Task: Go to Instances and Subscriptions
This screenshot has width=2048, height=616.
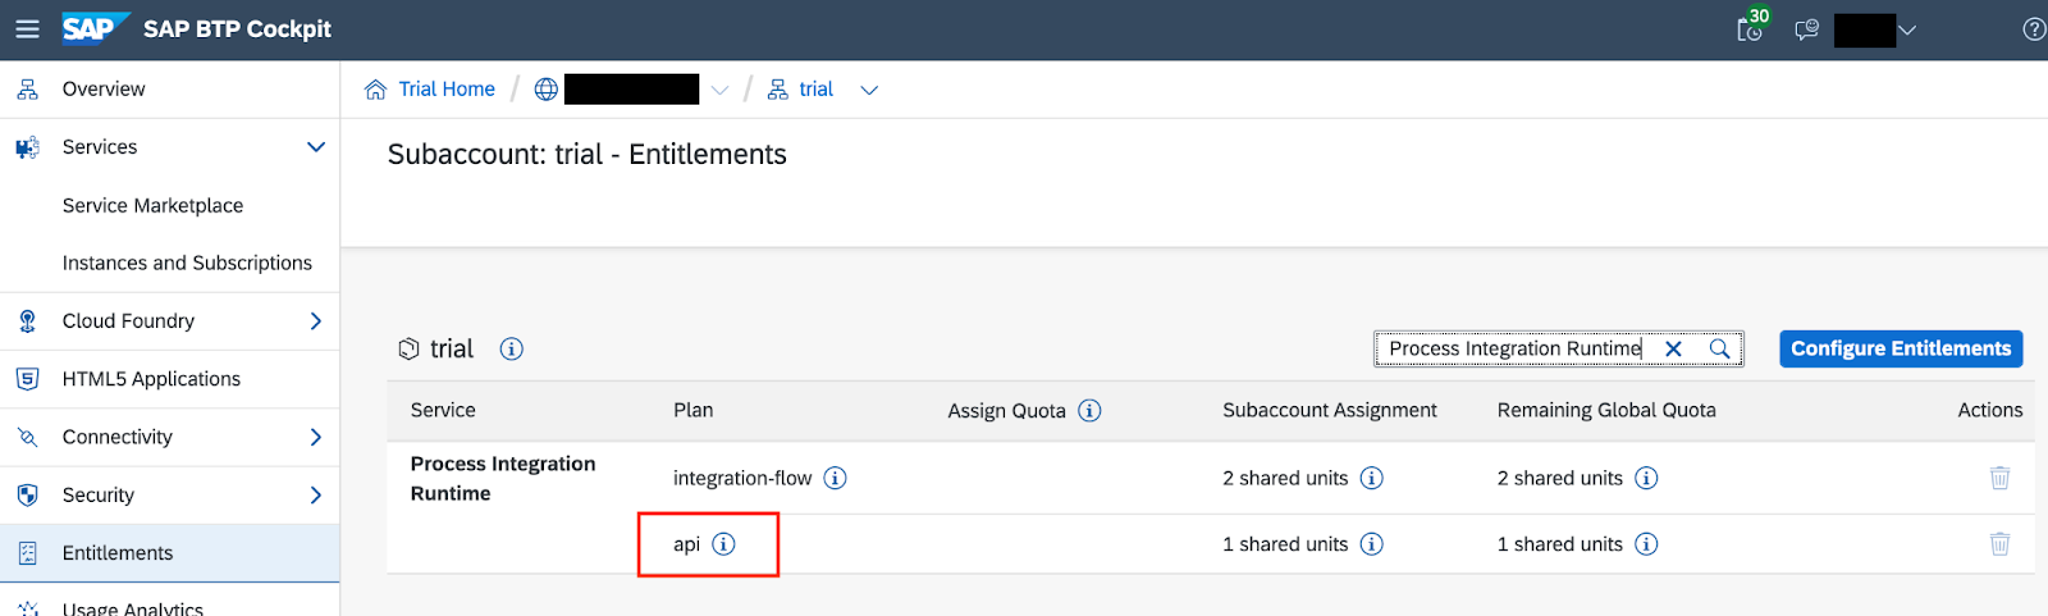Action: coord(186,263)
